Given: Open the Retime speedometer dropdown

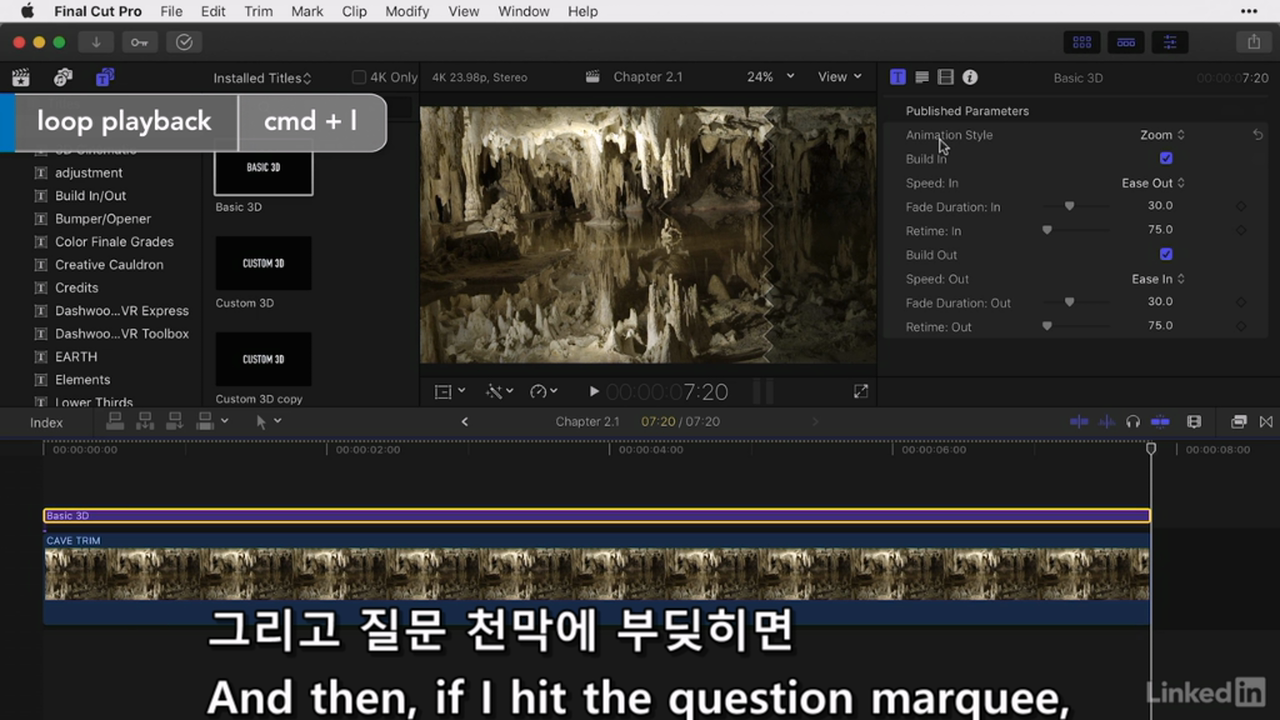Looking at the screenshot, I should coord(544,392).
